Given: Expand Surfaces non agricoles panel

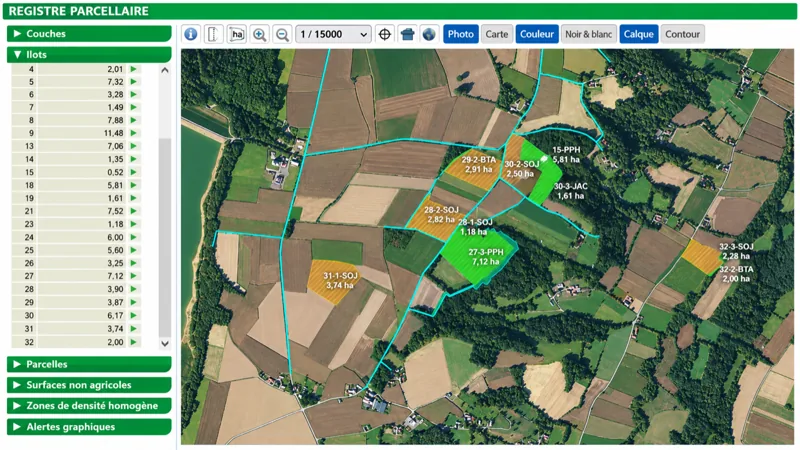Looking at the screenshot, I should pyautogui.click(x=89, y=385).
